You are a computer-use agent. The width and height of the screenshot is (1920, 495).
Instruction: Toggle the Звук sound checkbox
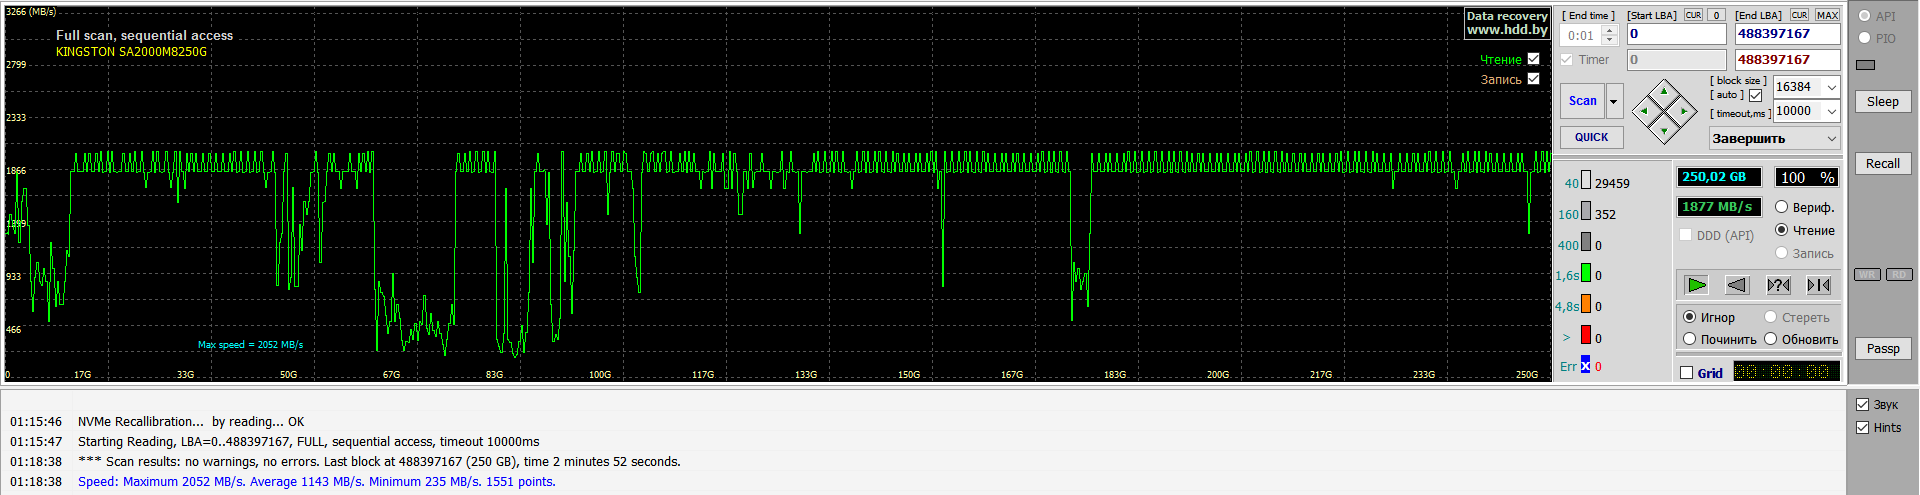click(1862, 405)
